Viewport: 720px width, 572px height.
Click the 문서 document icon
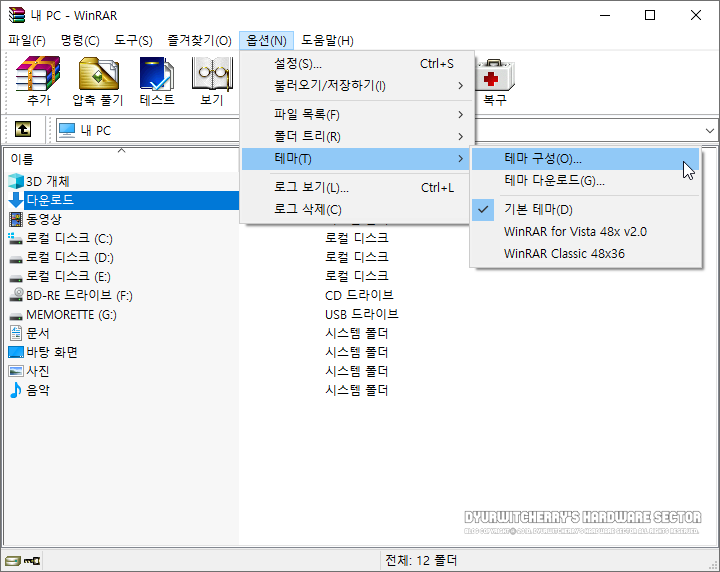click(x=16, y=333)
